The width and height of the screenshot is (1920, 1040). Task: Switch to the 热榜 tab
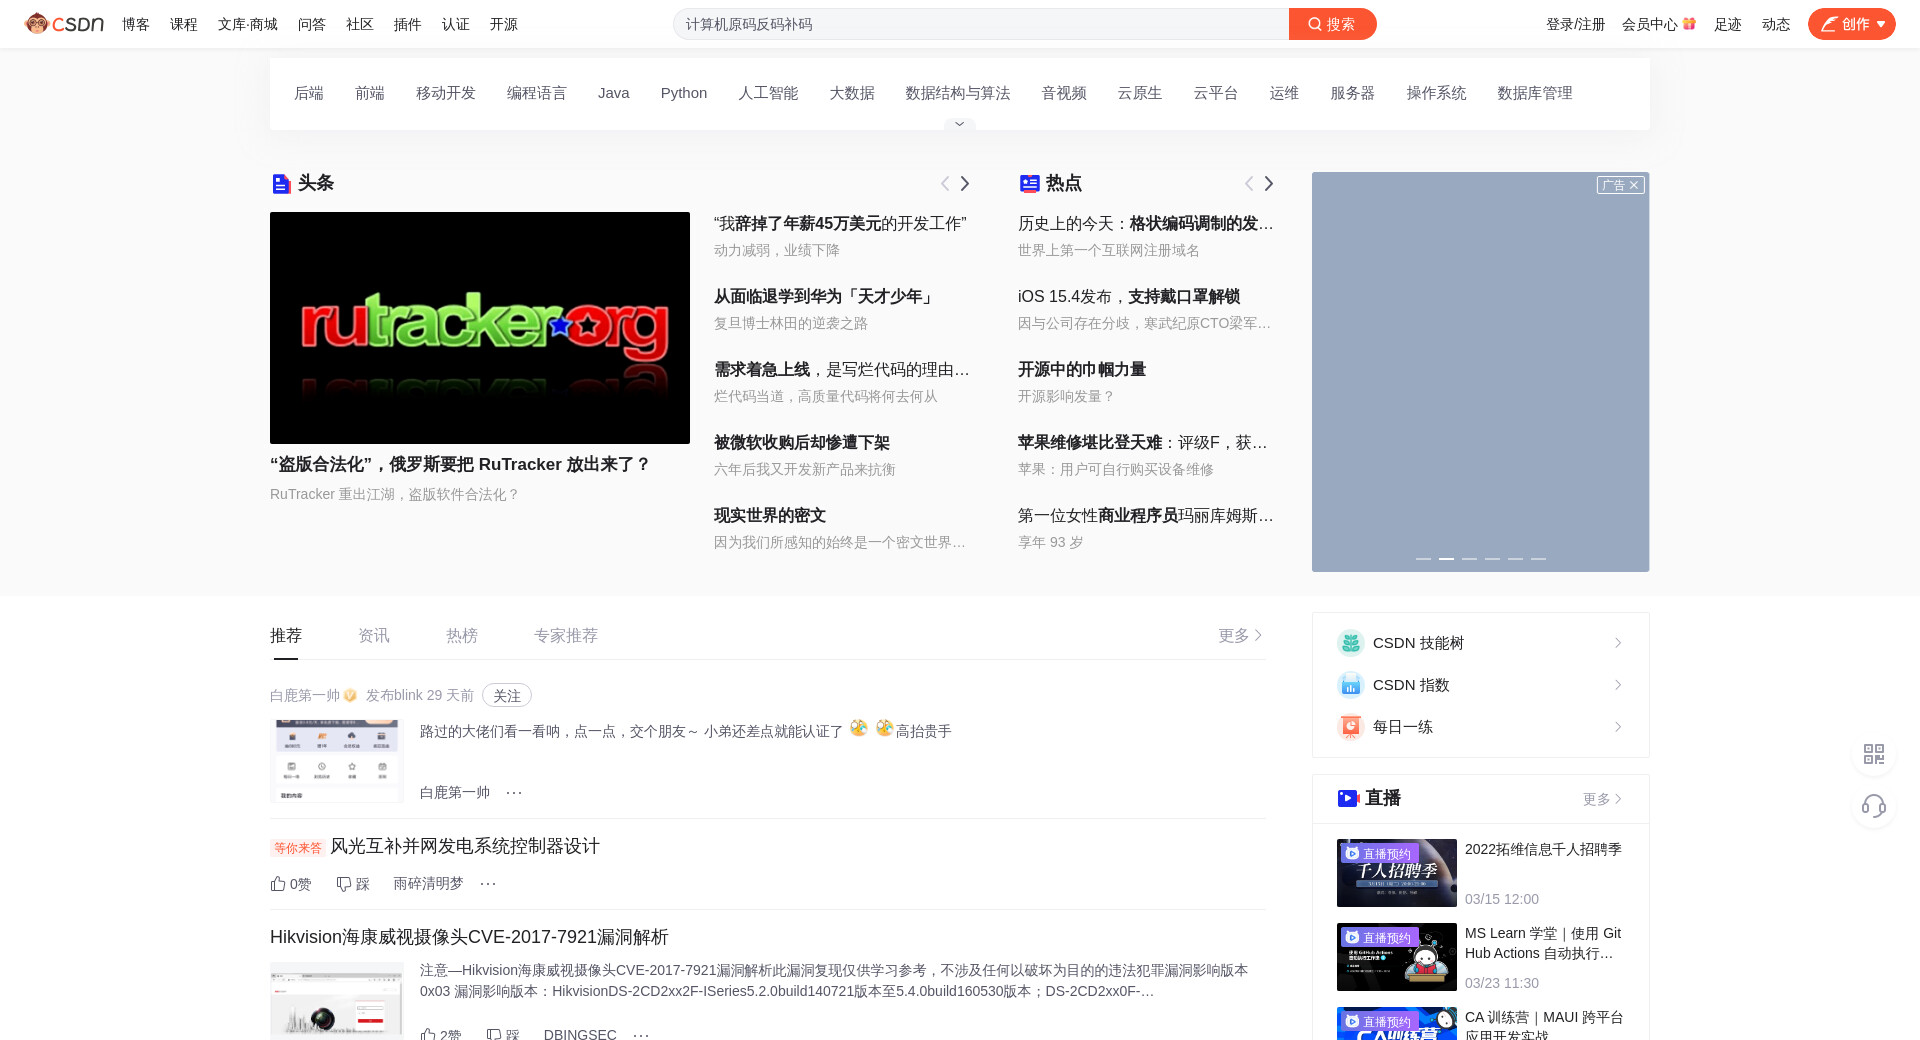[x=461, y=636]
